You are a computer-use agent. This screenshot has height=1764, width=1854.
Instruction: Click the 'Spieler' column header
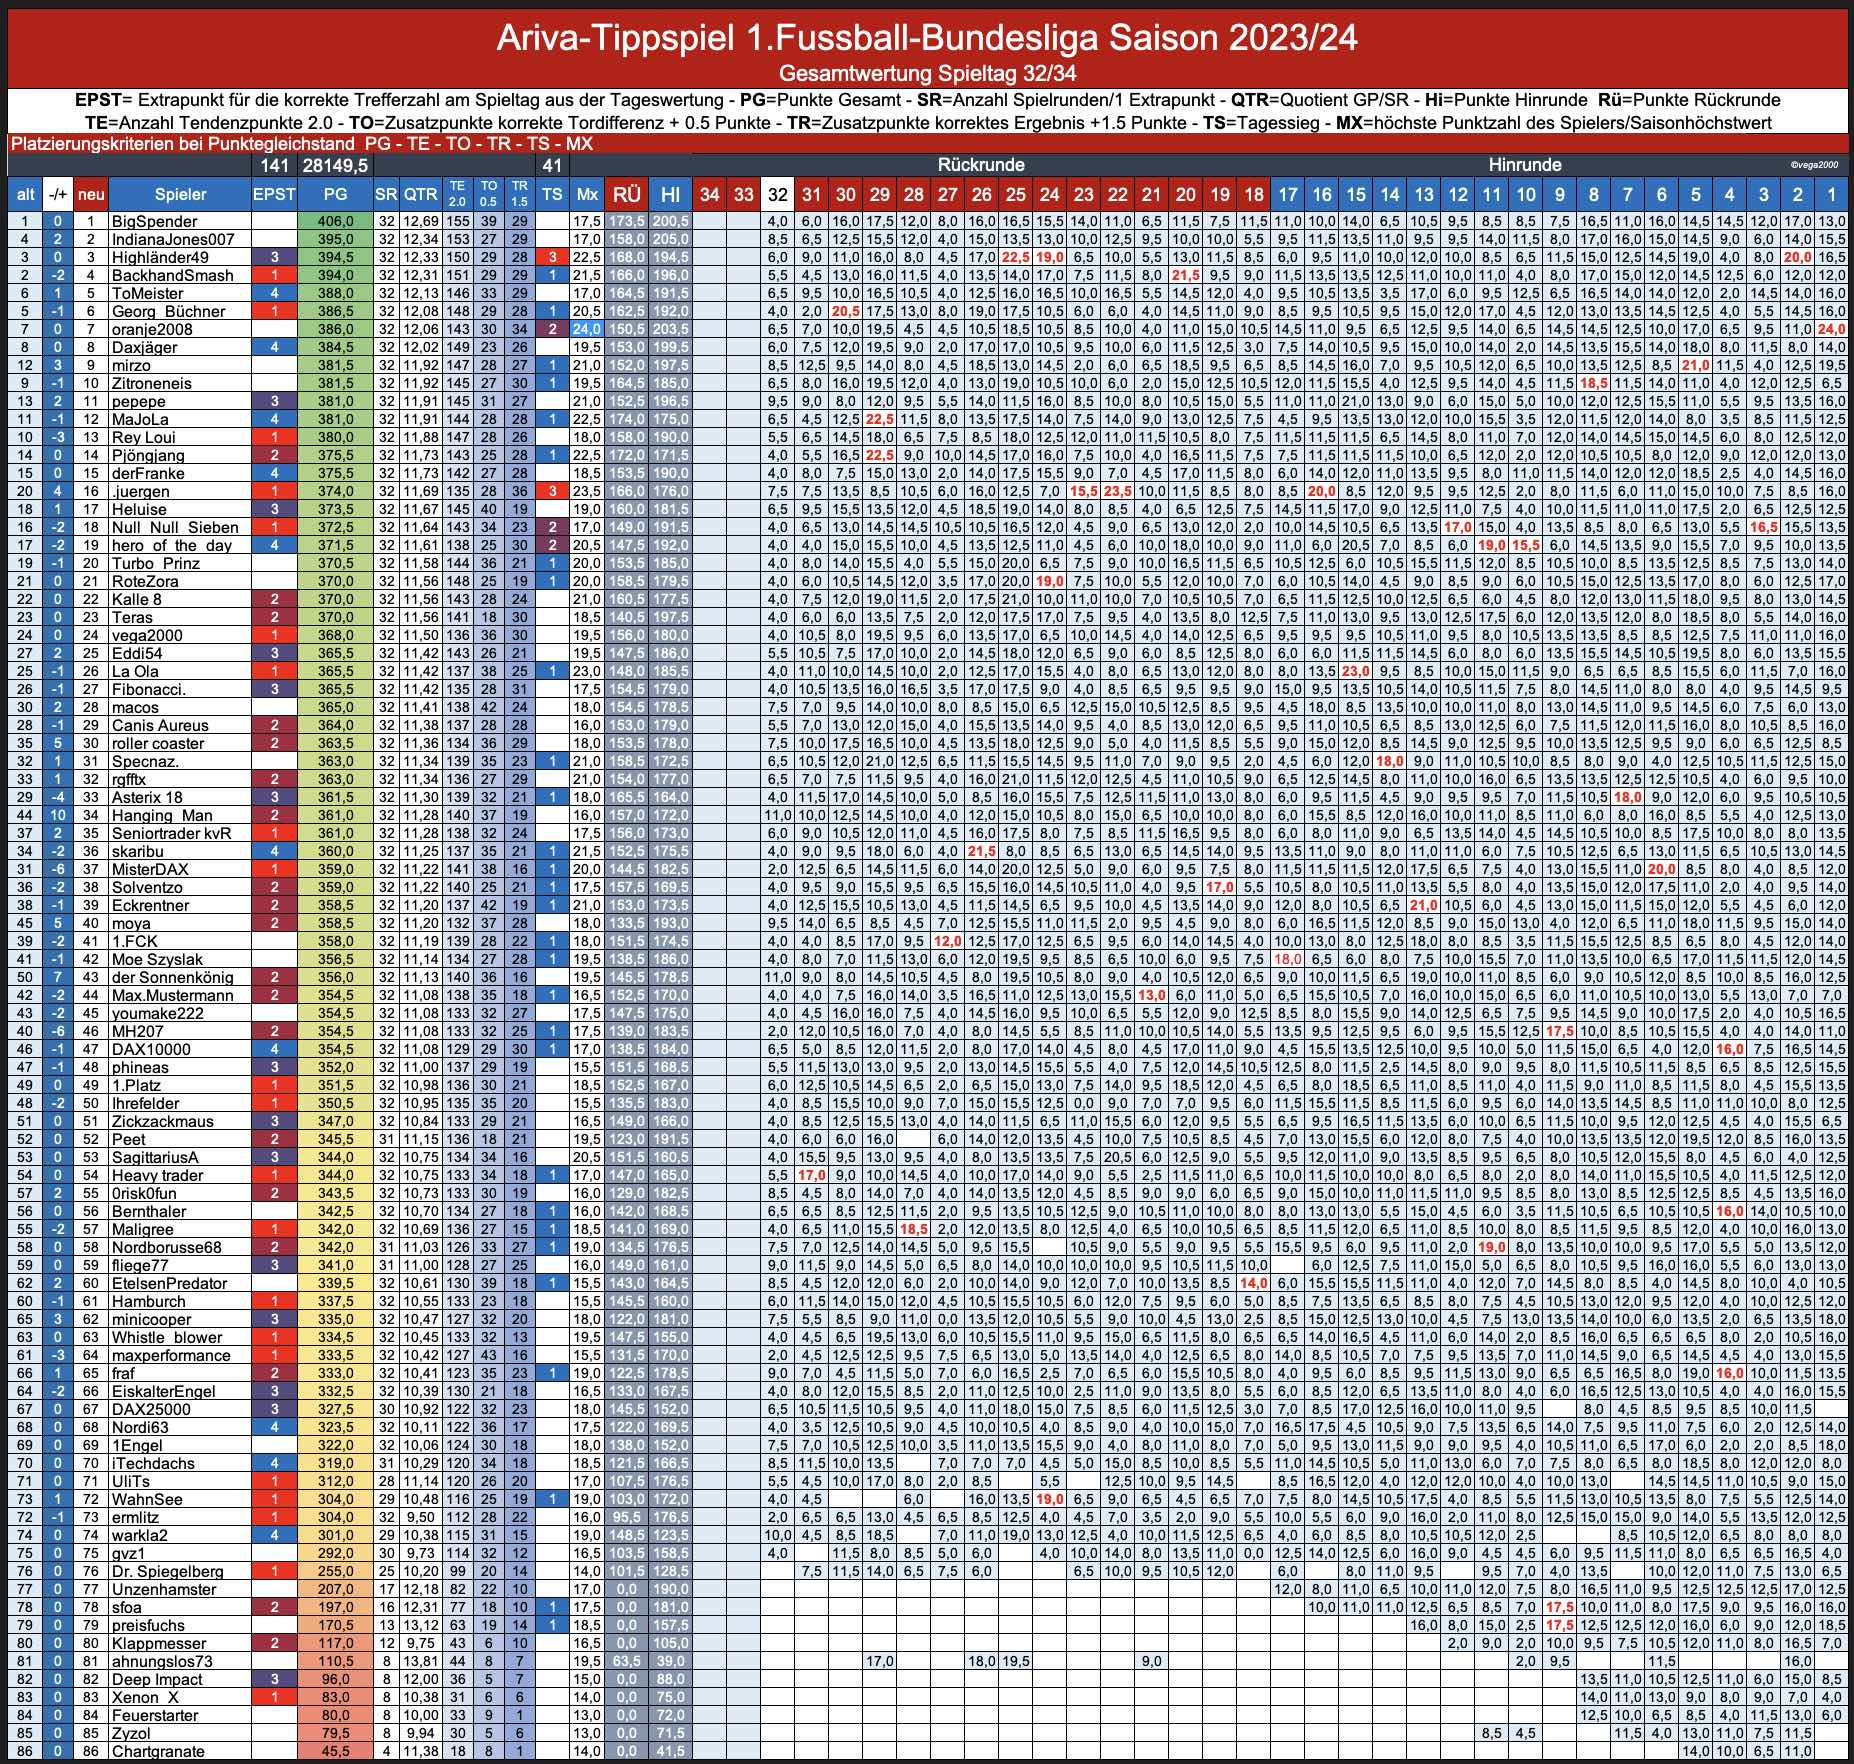point(180,194)
